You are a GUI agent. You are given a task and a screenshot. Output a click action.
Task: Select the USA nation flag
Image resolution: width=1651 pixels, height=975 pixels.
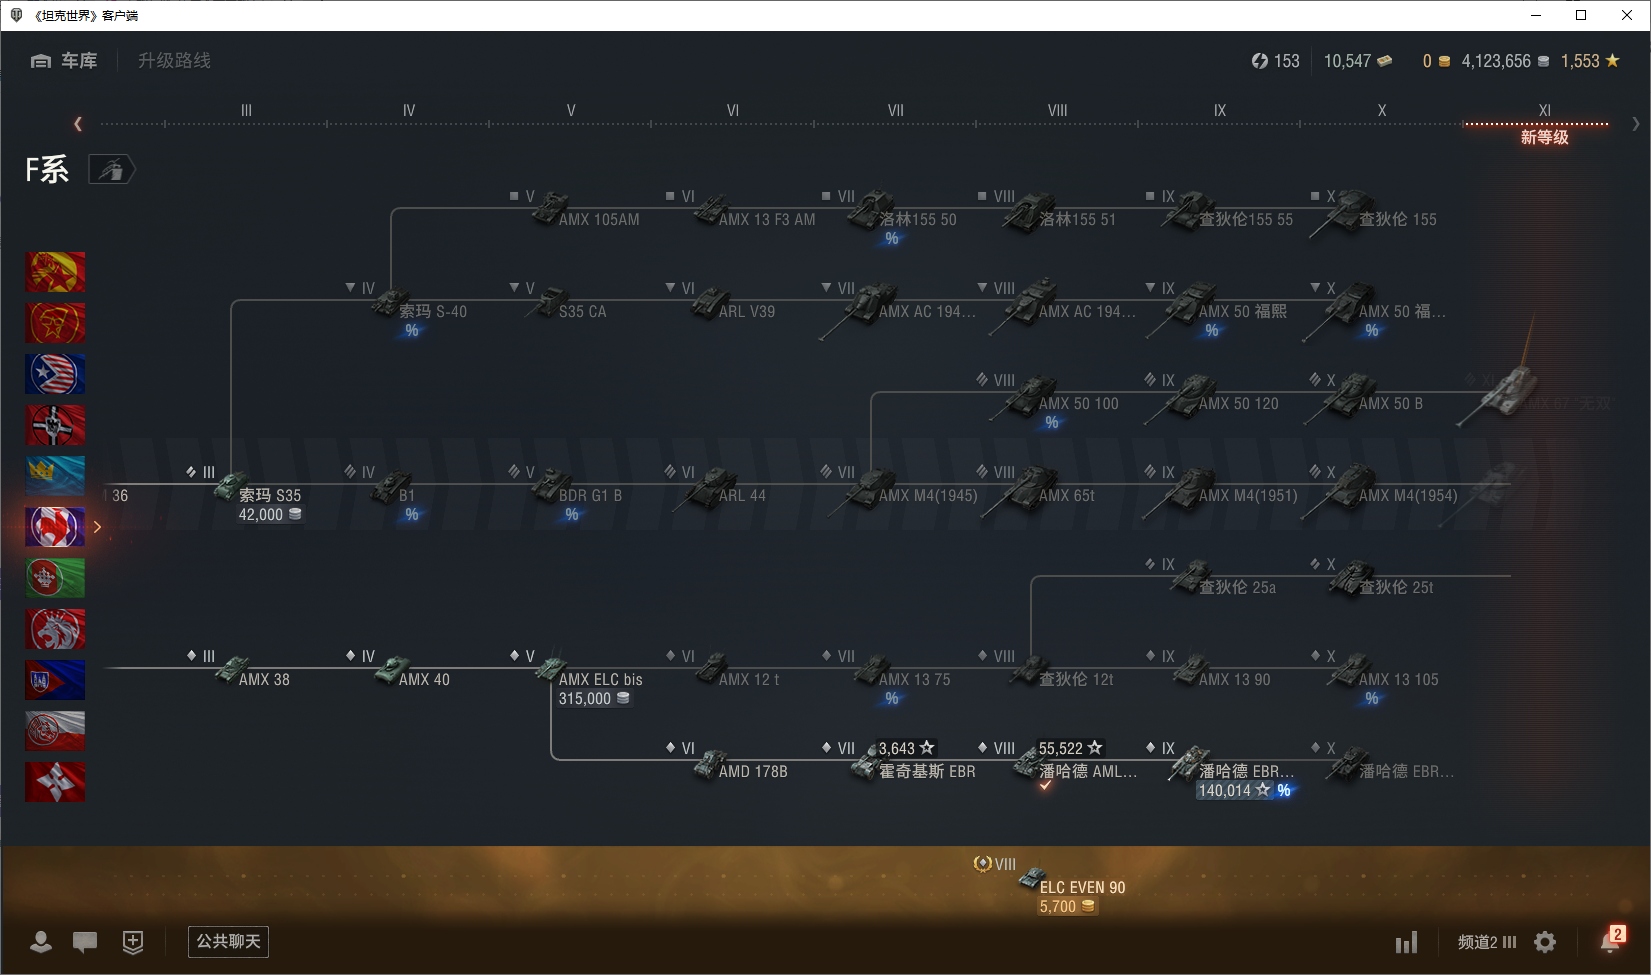(55, 374)
